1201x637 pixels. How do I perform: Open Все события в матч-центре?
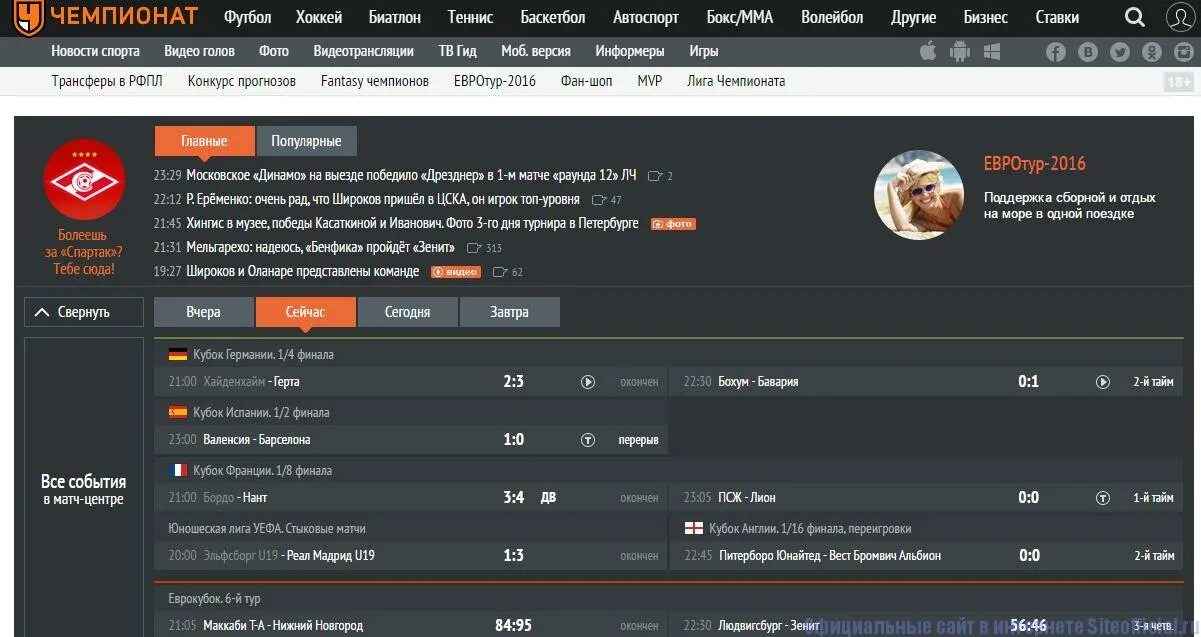tap(84, 489)
